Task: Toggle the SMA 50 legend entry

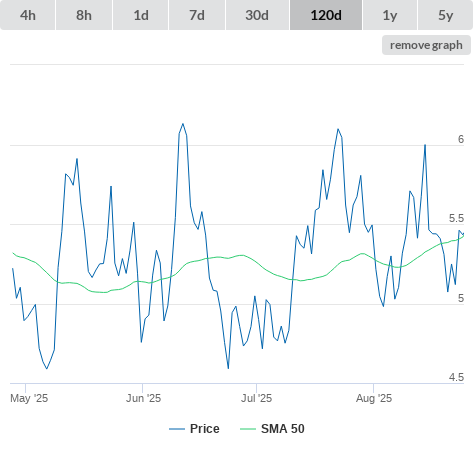Action: click(x=283, y=429)
